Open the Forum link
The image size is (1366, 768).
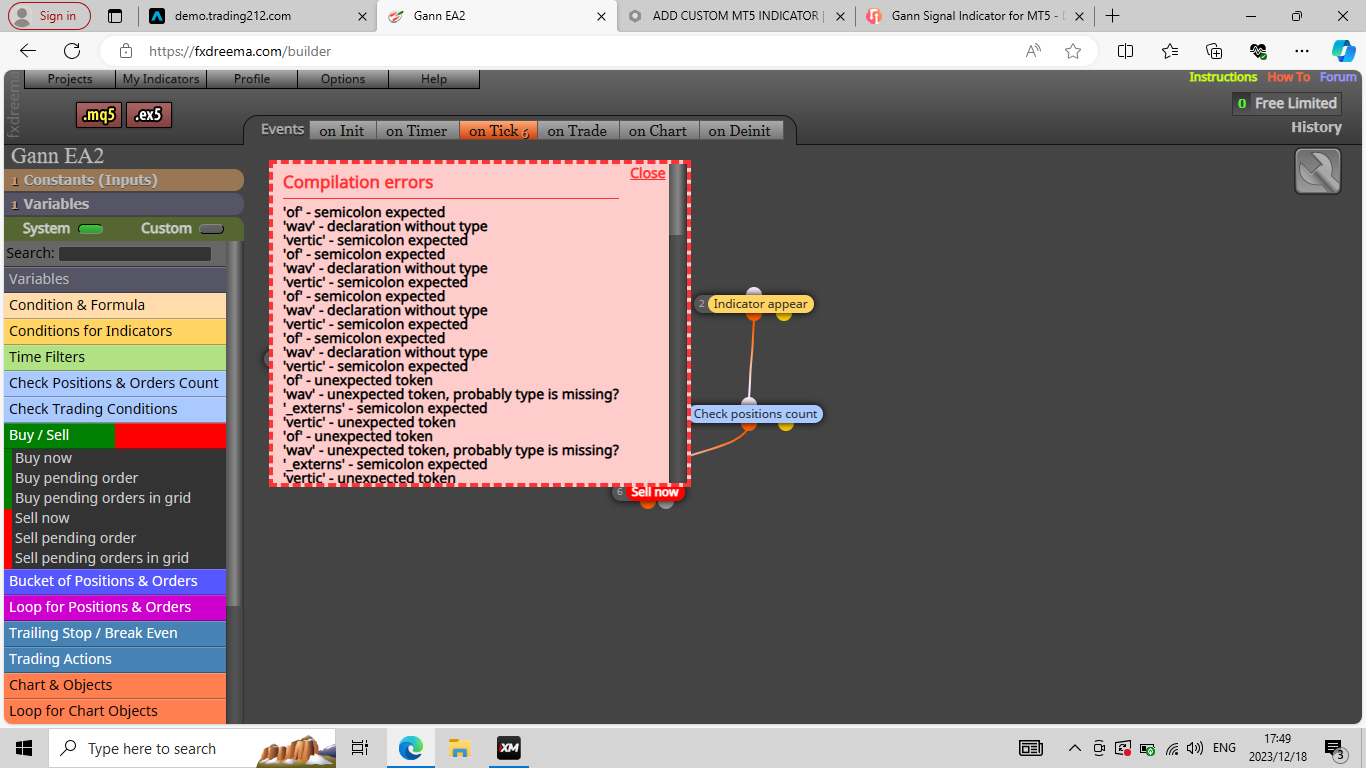pyautogui.click(x=1338, y=77)
